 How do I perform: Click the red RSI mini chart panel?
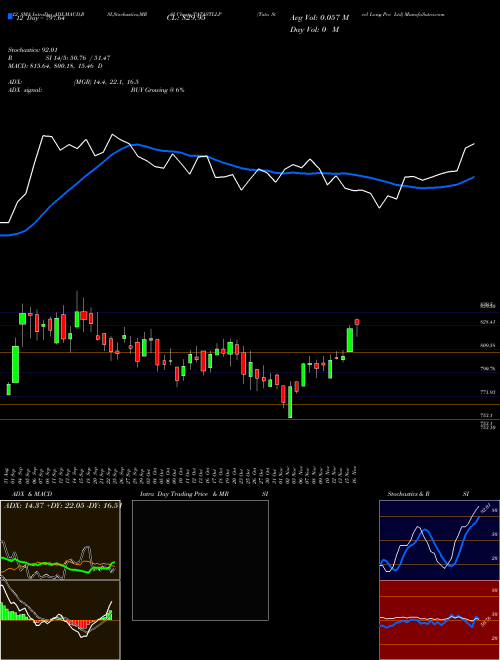coord(439,620)
